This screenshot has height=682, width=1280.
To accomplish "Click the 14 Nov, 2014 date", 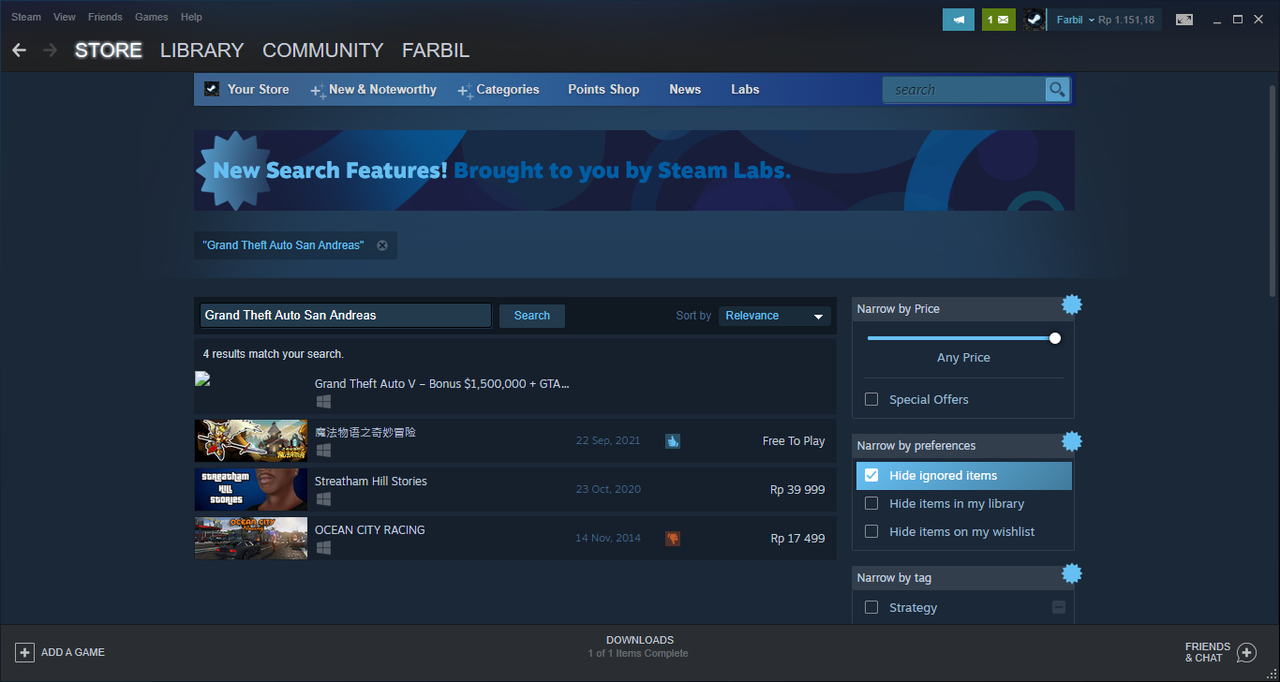I will [608, 538].
